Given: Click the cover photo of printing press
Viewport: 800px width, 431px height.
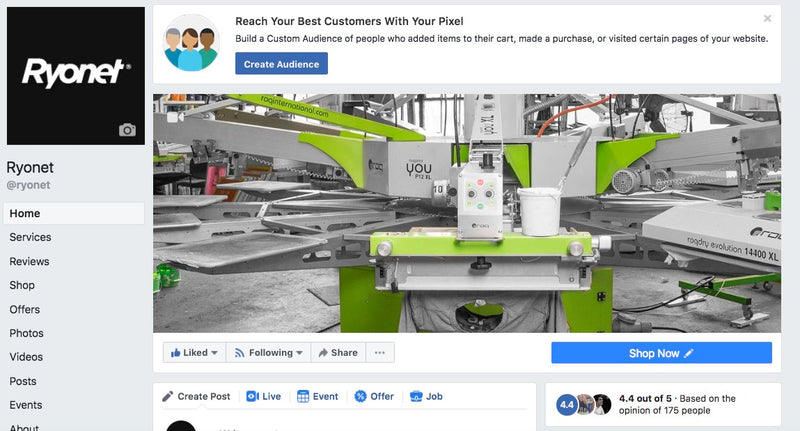Looking at the screenshot, I should (x=467, y=213).
